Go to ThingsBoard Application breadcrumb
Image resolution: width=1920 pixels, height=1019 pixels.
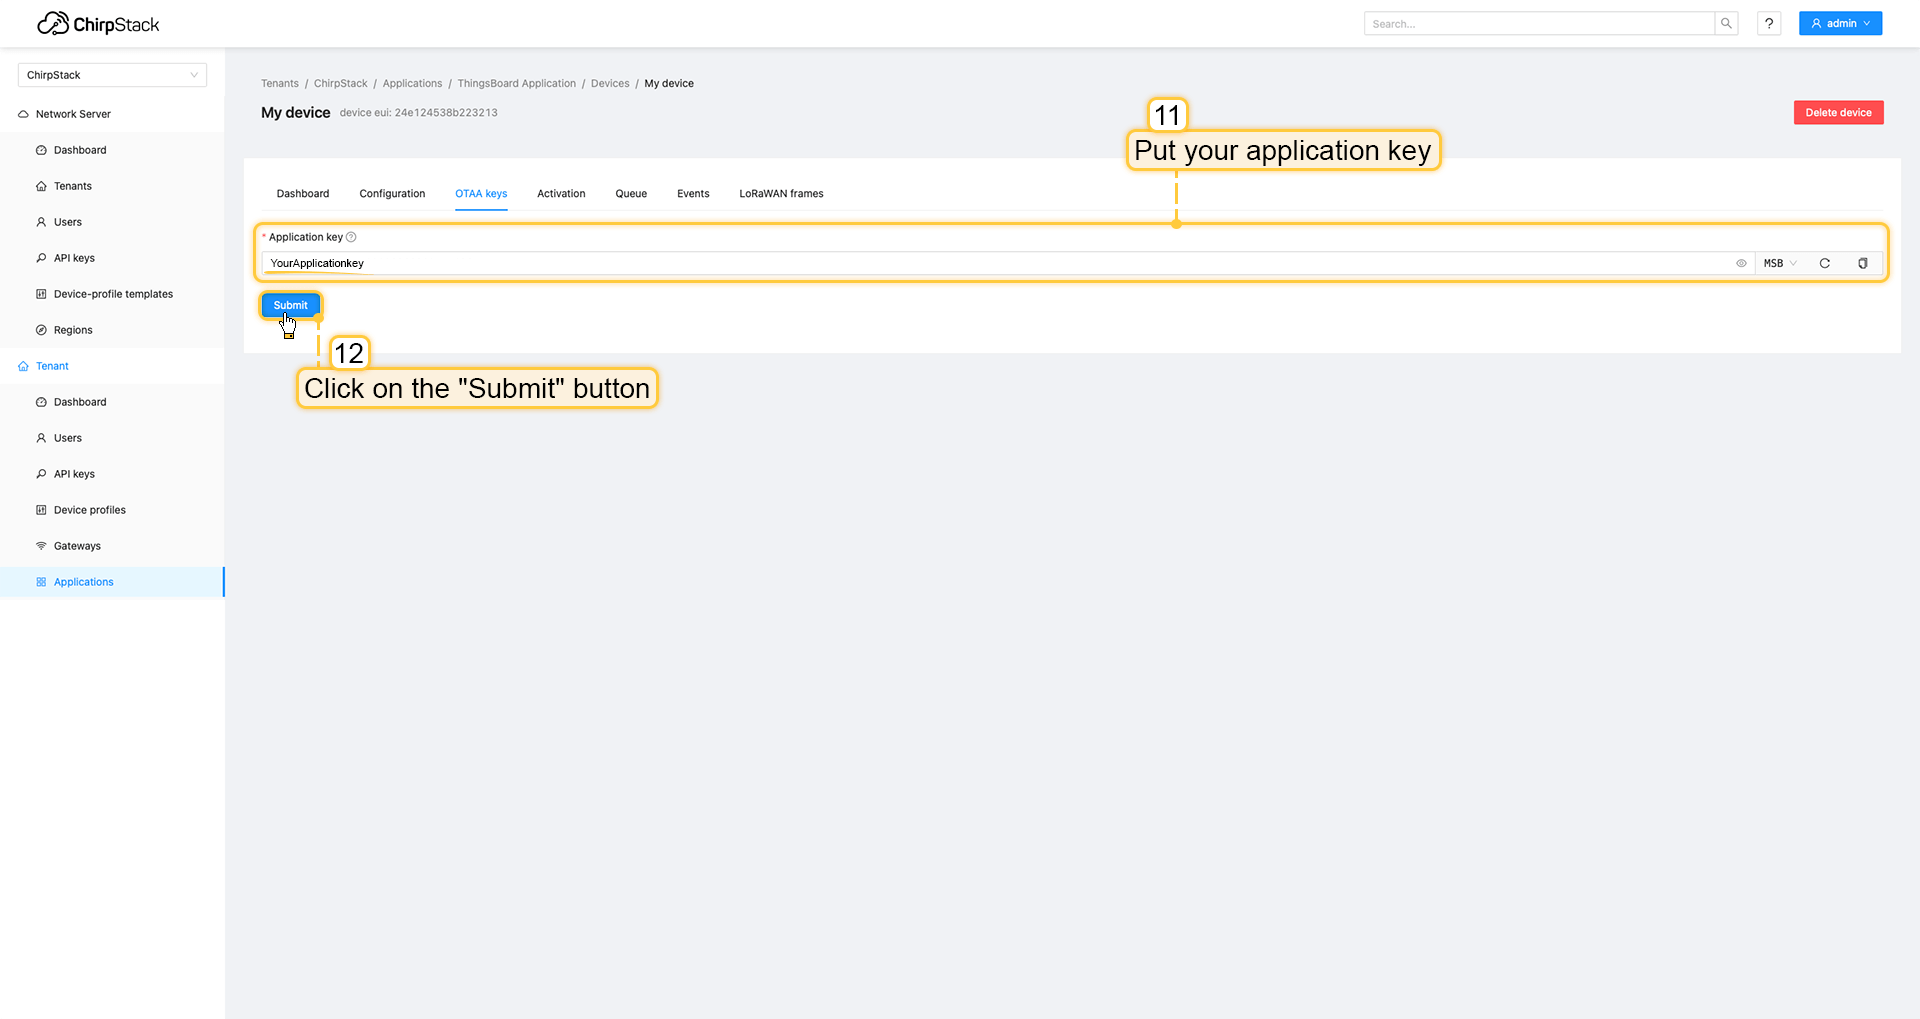516,84
